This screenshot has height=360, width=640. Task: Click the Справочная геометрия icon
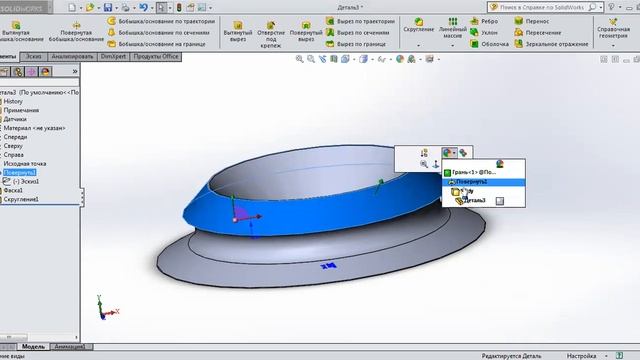(613, 22)
